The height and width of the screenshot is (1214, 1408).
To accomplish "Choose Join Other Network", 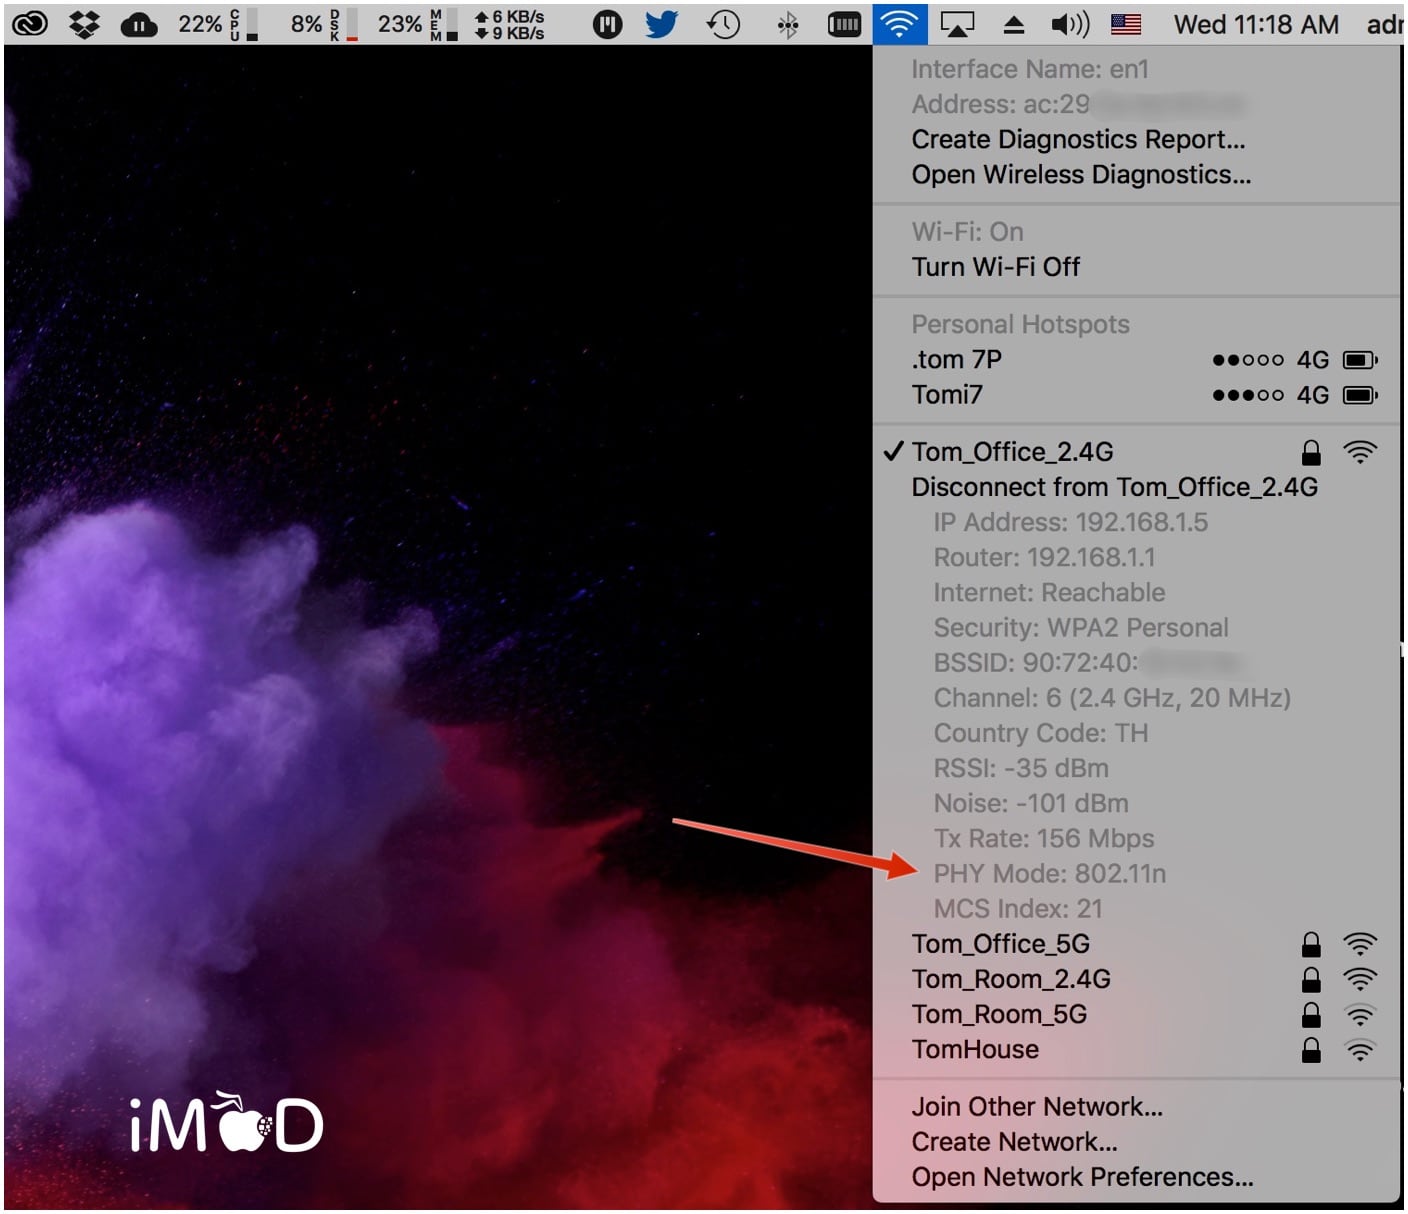I will click(x=1036, y=1106).
